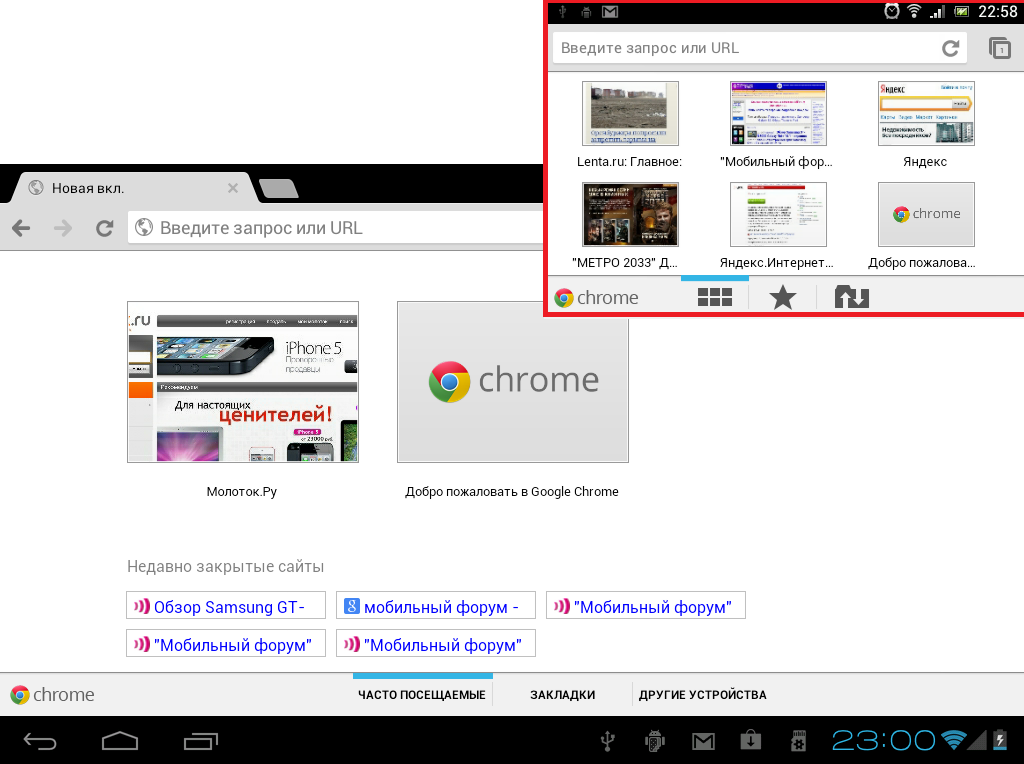The image size is (1024, 764).
Task: Select the most visited grid icon in phone Chrome
Action: point(714,297)
